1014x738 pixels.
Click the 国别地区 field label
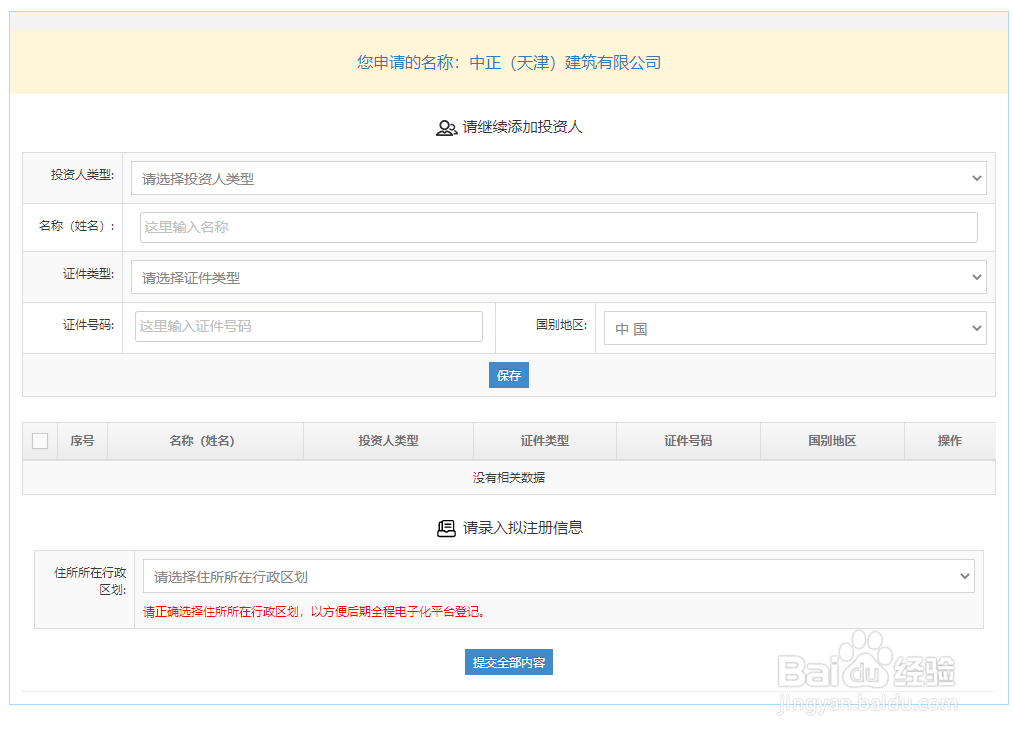(x=545, y=327)
